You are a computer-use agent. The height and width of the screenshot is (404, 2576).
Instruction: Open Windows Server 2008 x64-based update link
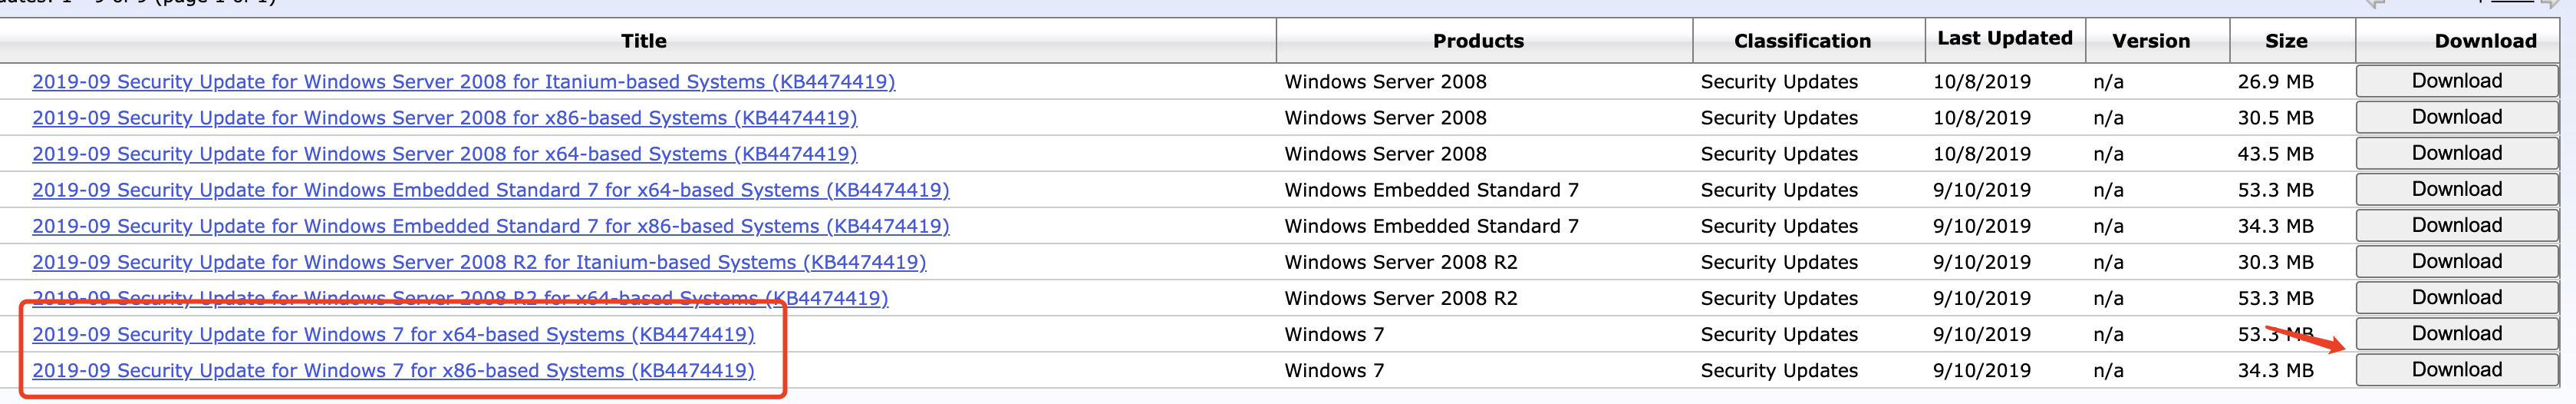[444, 154]
